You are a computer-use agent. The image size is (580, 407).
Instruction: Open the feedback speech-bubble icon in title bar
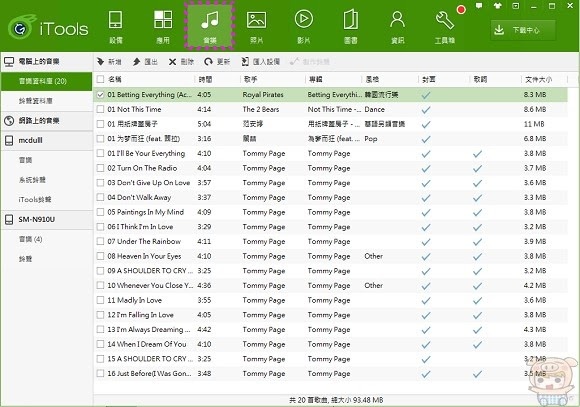(x=479, y=6)
